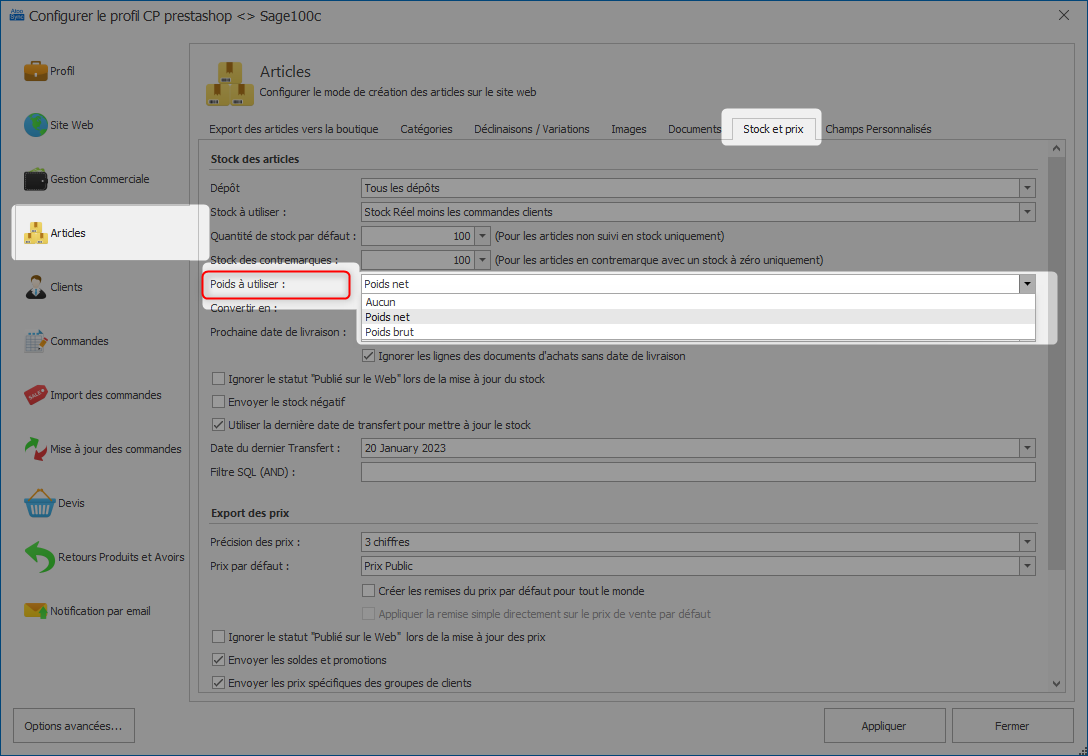Check the purchase documents without delivery date option
Screen dimensions: 1088x756
click(x=368, y=356)
